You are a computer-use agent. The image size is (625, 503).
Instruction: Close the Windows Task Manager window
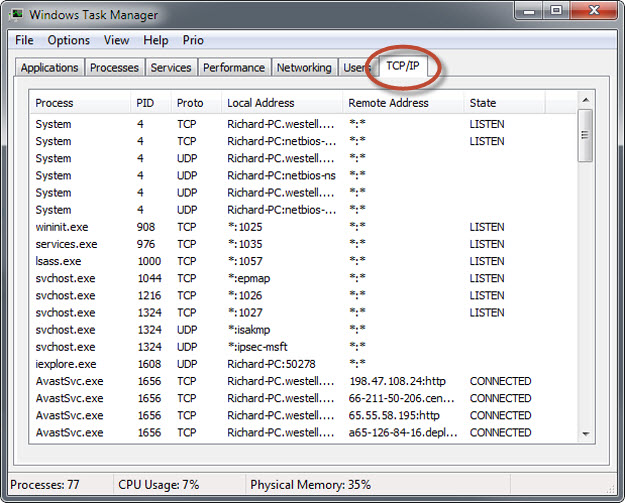coord(594,11)
